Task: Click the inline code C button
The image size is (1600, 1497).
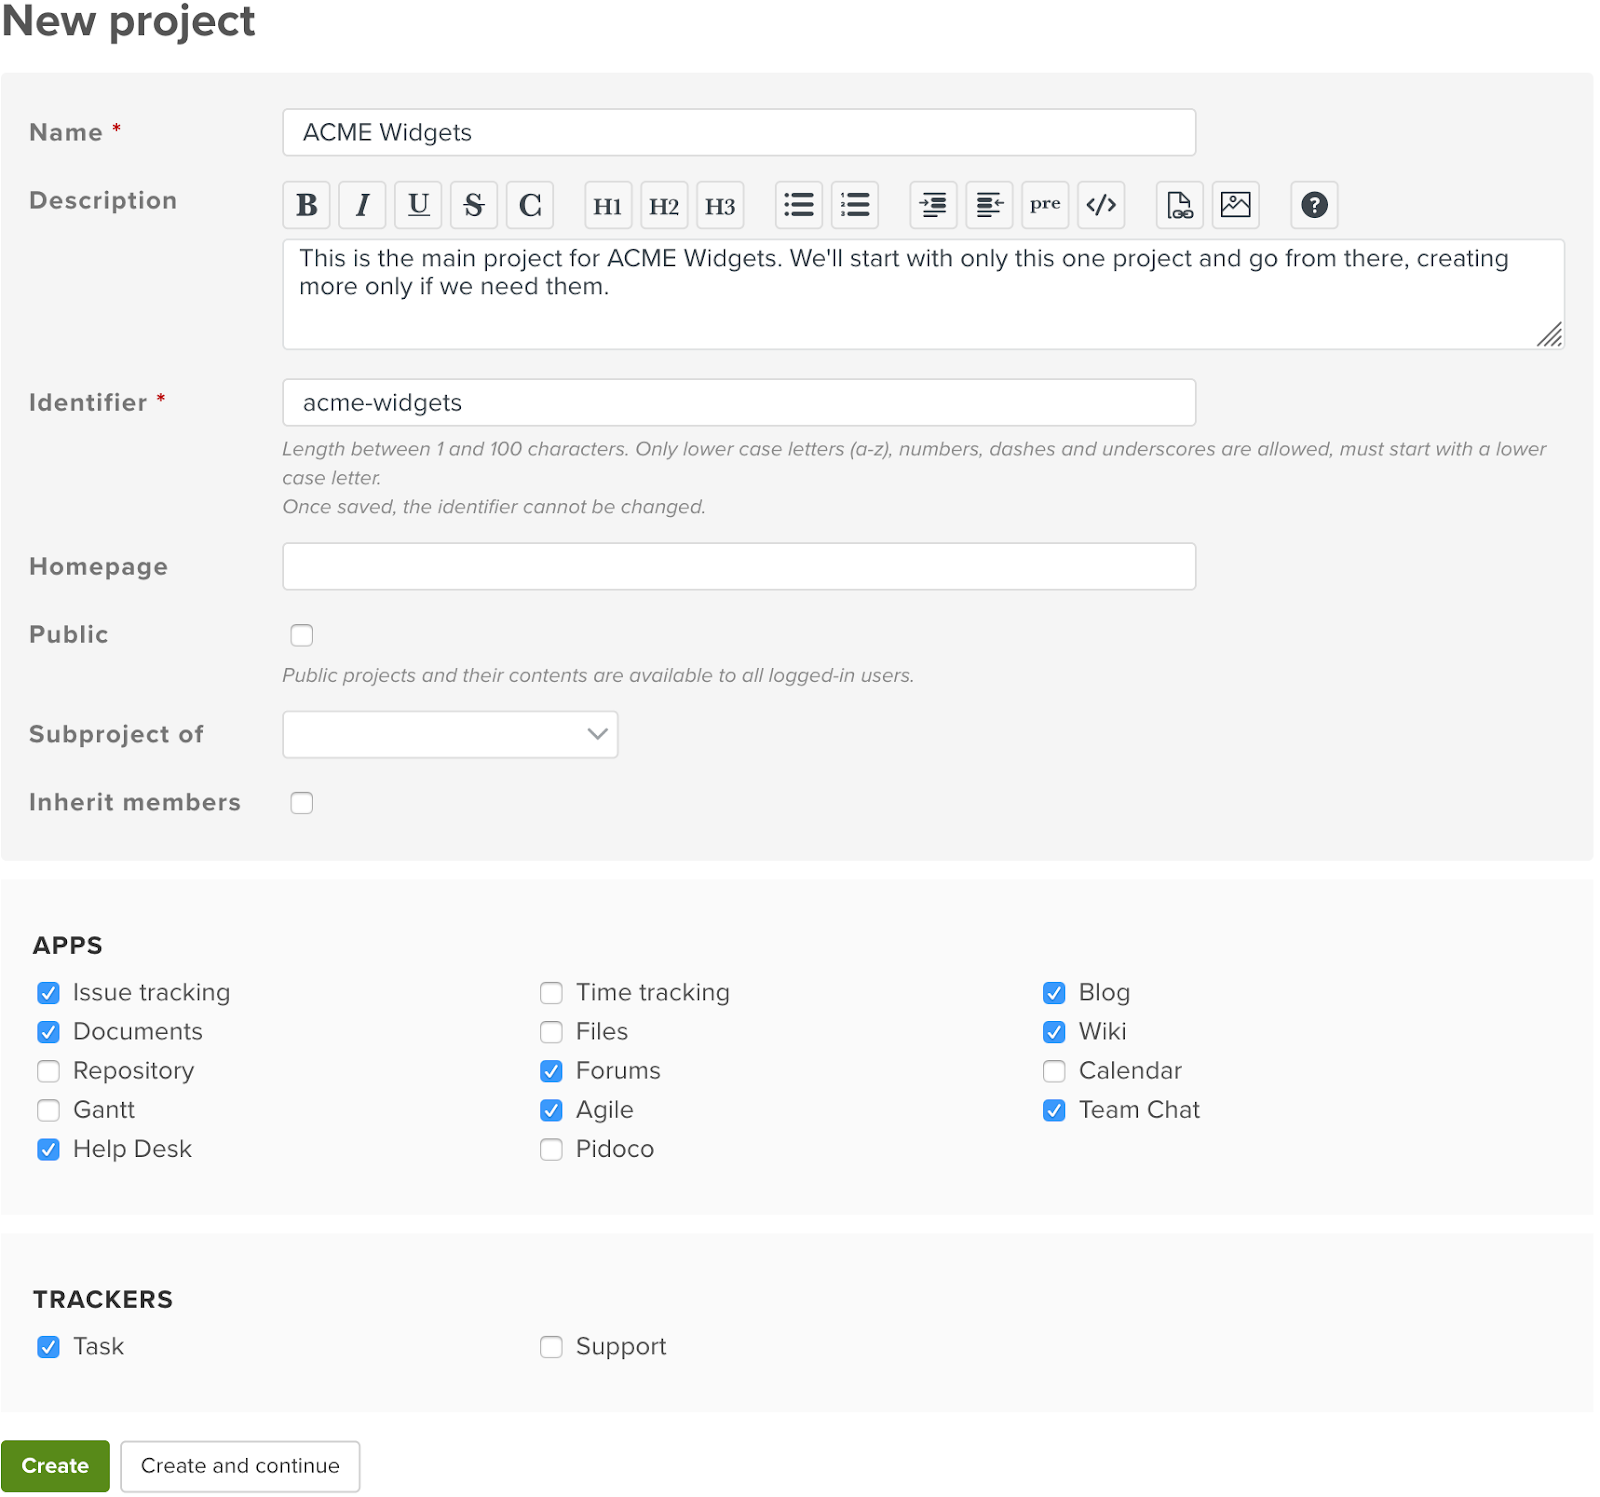Action: pos(530,205)
